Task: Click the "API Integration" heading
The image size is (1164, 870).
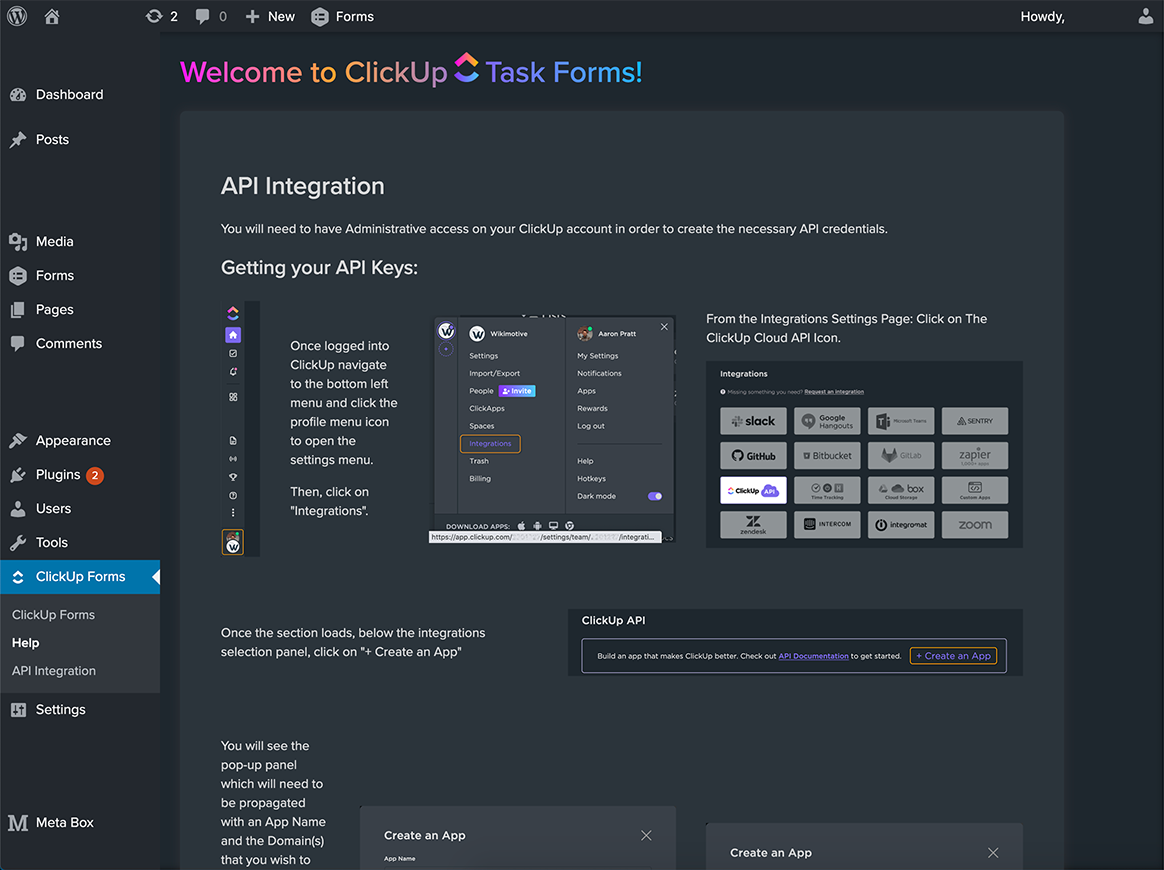Action: pyautogui.click(x=303, y=186)
